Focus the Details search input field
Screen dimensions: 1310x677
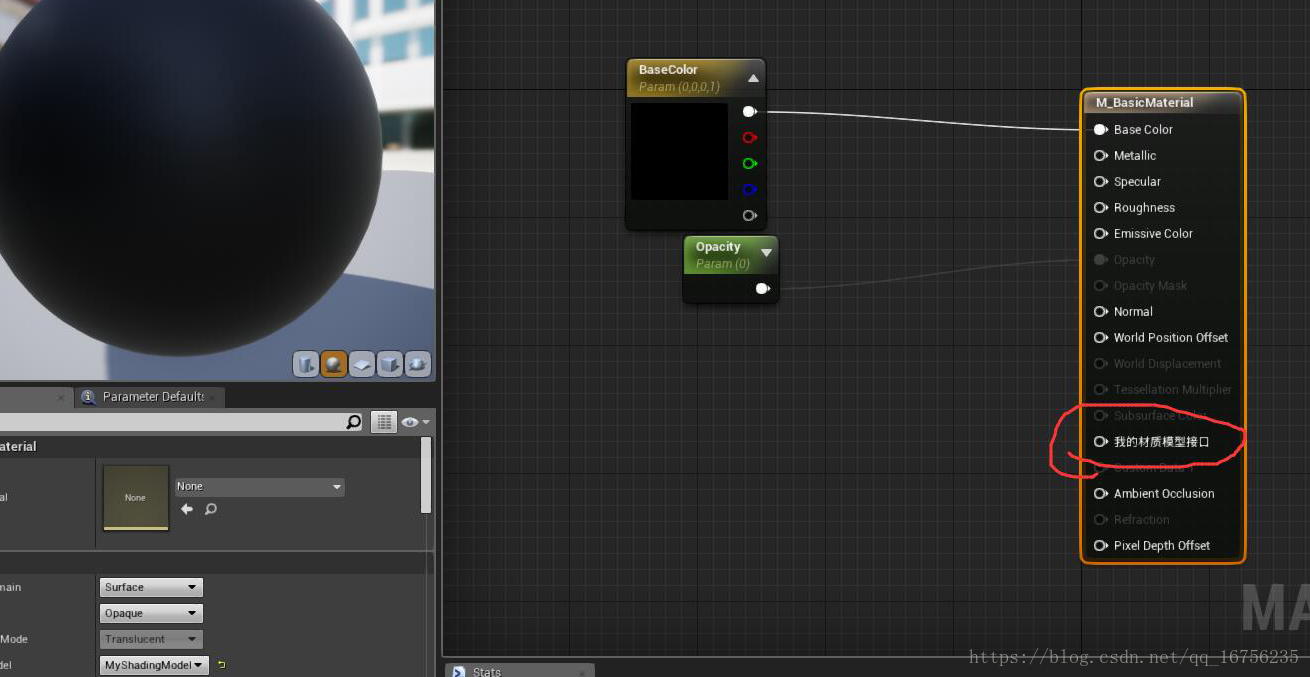[172, 422]
